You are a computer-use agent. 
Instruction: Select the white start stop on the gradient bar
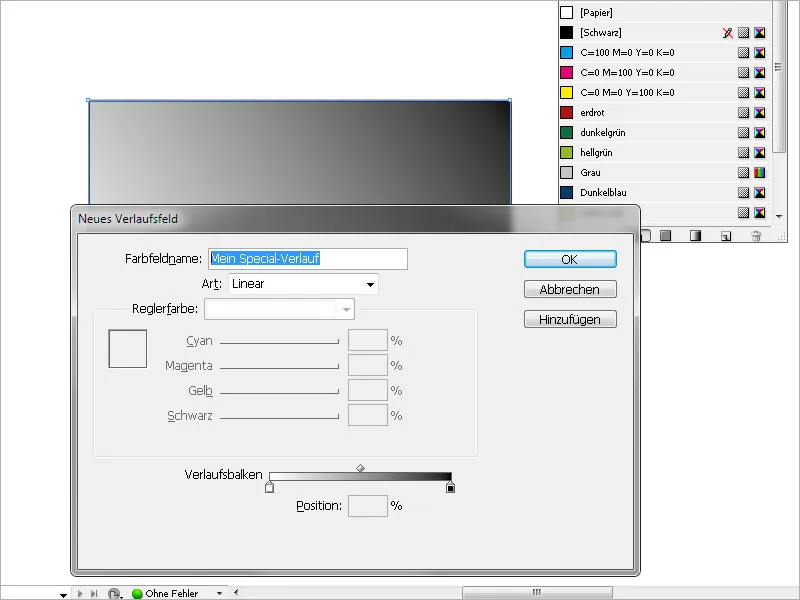[269, 488]
